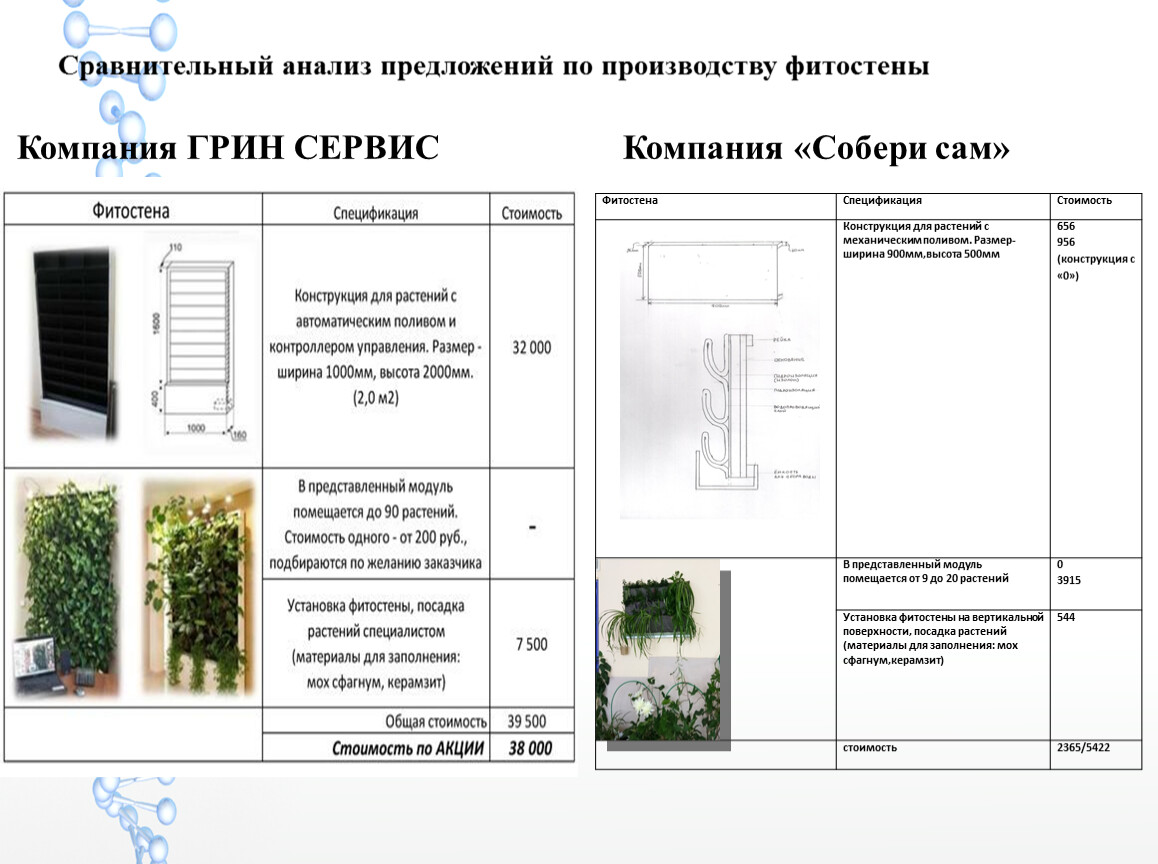Click the text 'Установка фитостены, посадка растений специалистом'
Image resolution: width=1158 pixels, height=864 pixels.
coord(376,619)
